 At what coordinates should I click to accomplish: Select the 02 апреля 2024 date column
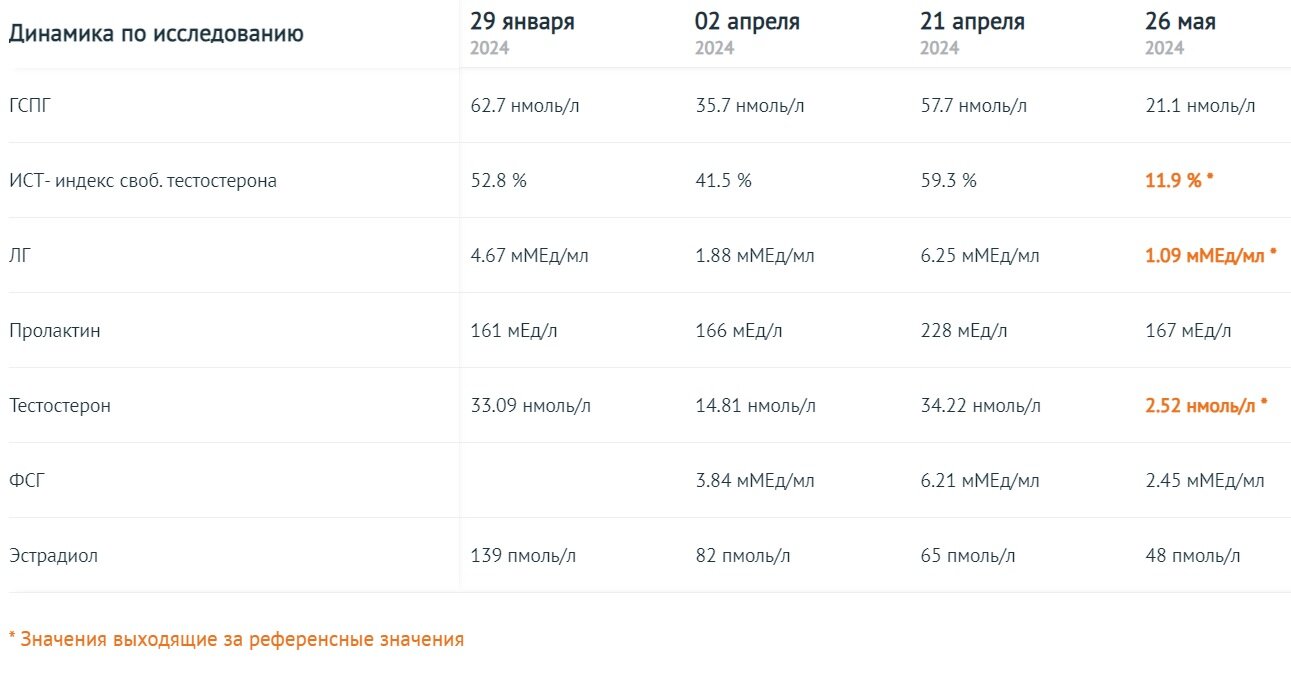tap(747, 33)
